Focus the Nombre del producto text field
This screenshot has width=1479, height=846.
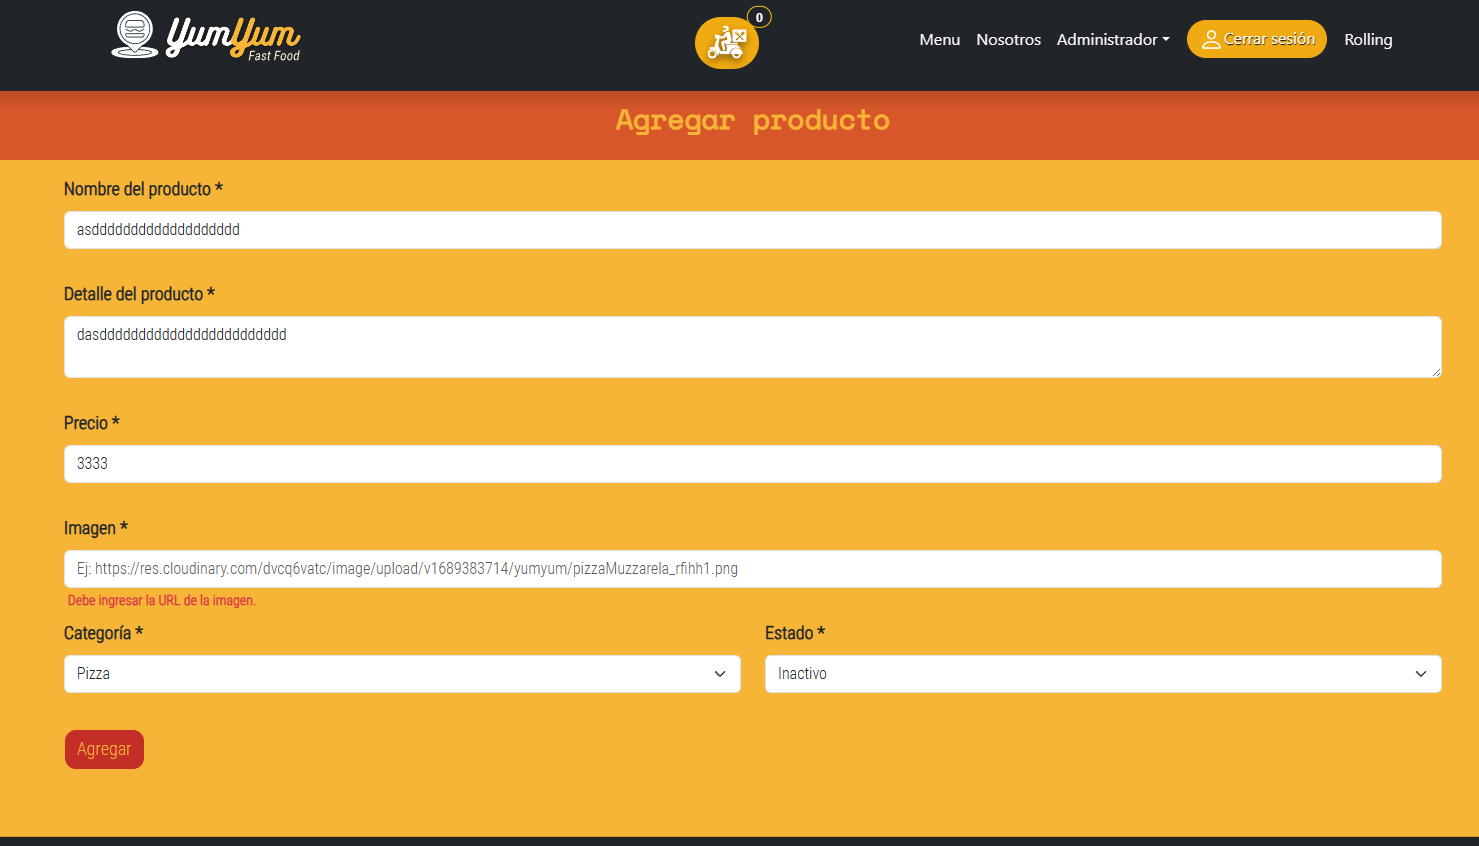pos(750,229)
